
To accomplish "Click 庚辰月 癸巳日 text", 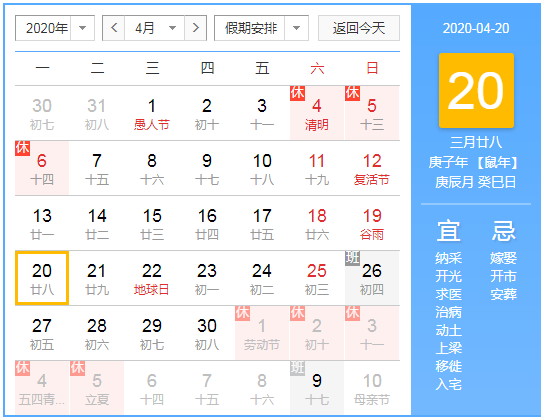I will point(475,182).
